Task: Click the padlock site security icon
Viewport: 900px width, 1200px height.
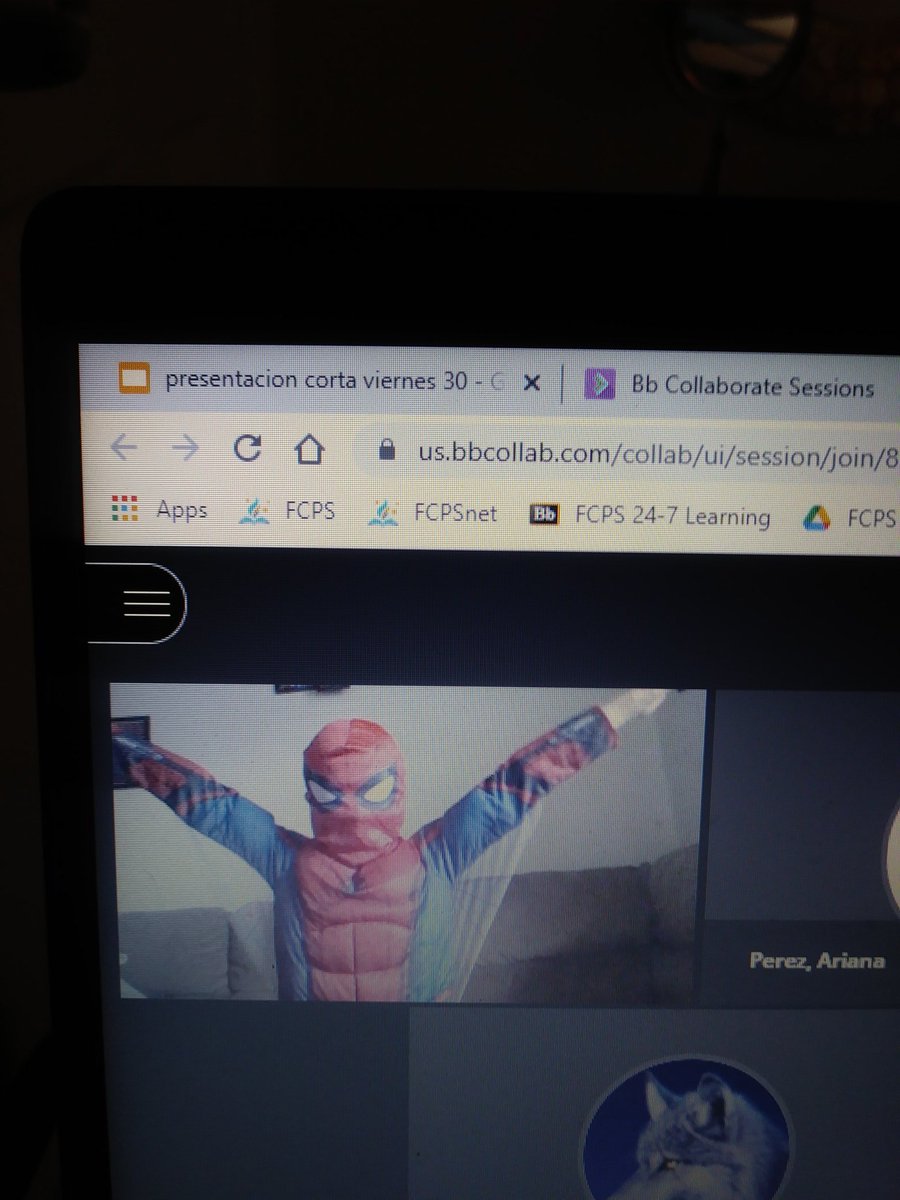Action: (x=387, y=451)
